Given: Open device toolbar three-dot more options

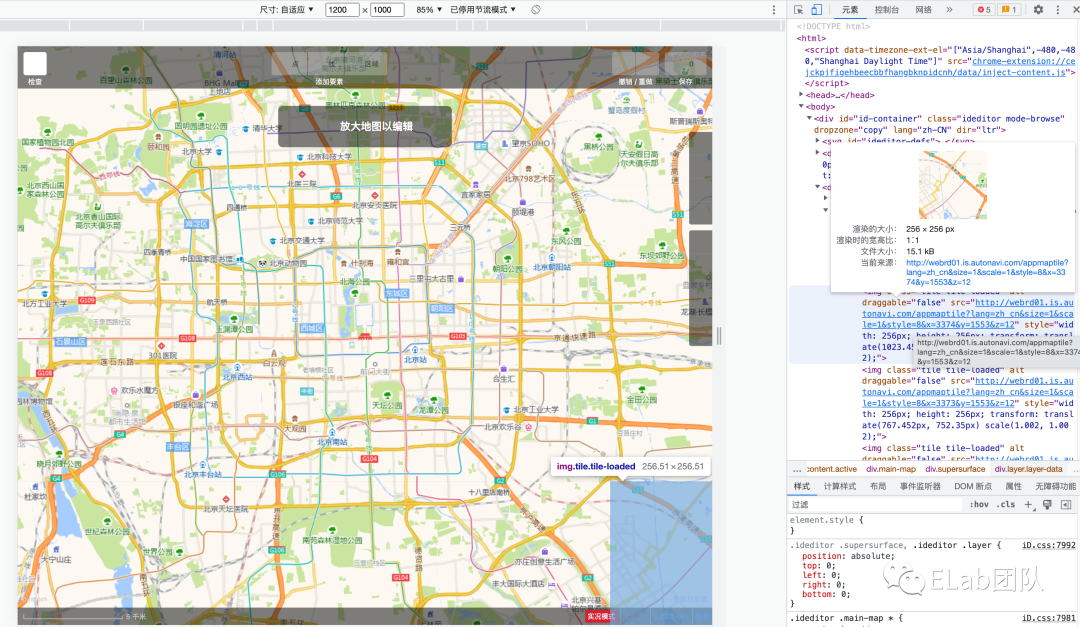Looking at the screenshot, I should click(x=773, y=10).
